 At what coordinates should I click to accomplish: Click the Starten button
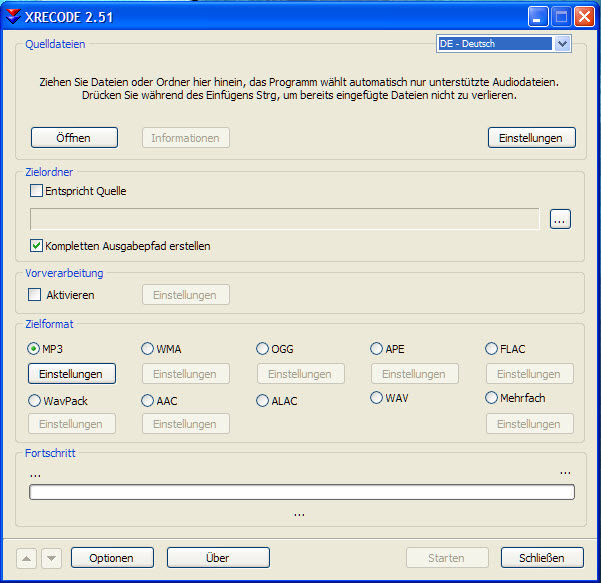(447, 558)
